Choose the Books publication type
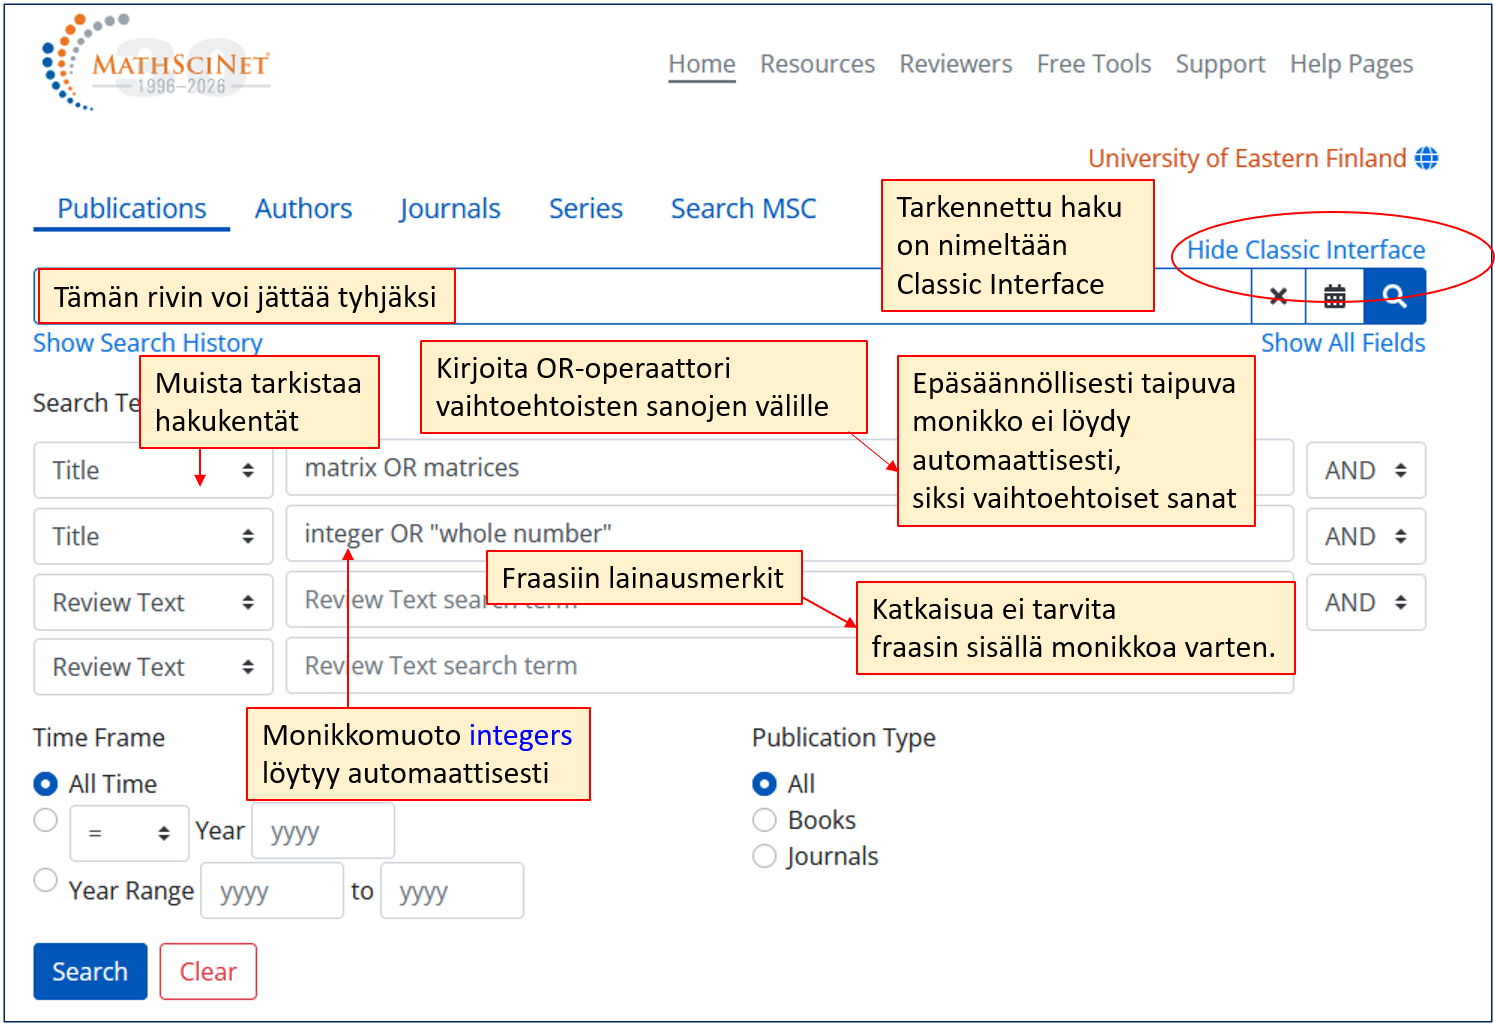The height and width of the screenshot is (1025, 1495). coord(764,820)
